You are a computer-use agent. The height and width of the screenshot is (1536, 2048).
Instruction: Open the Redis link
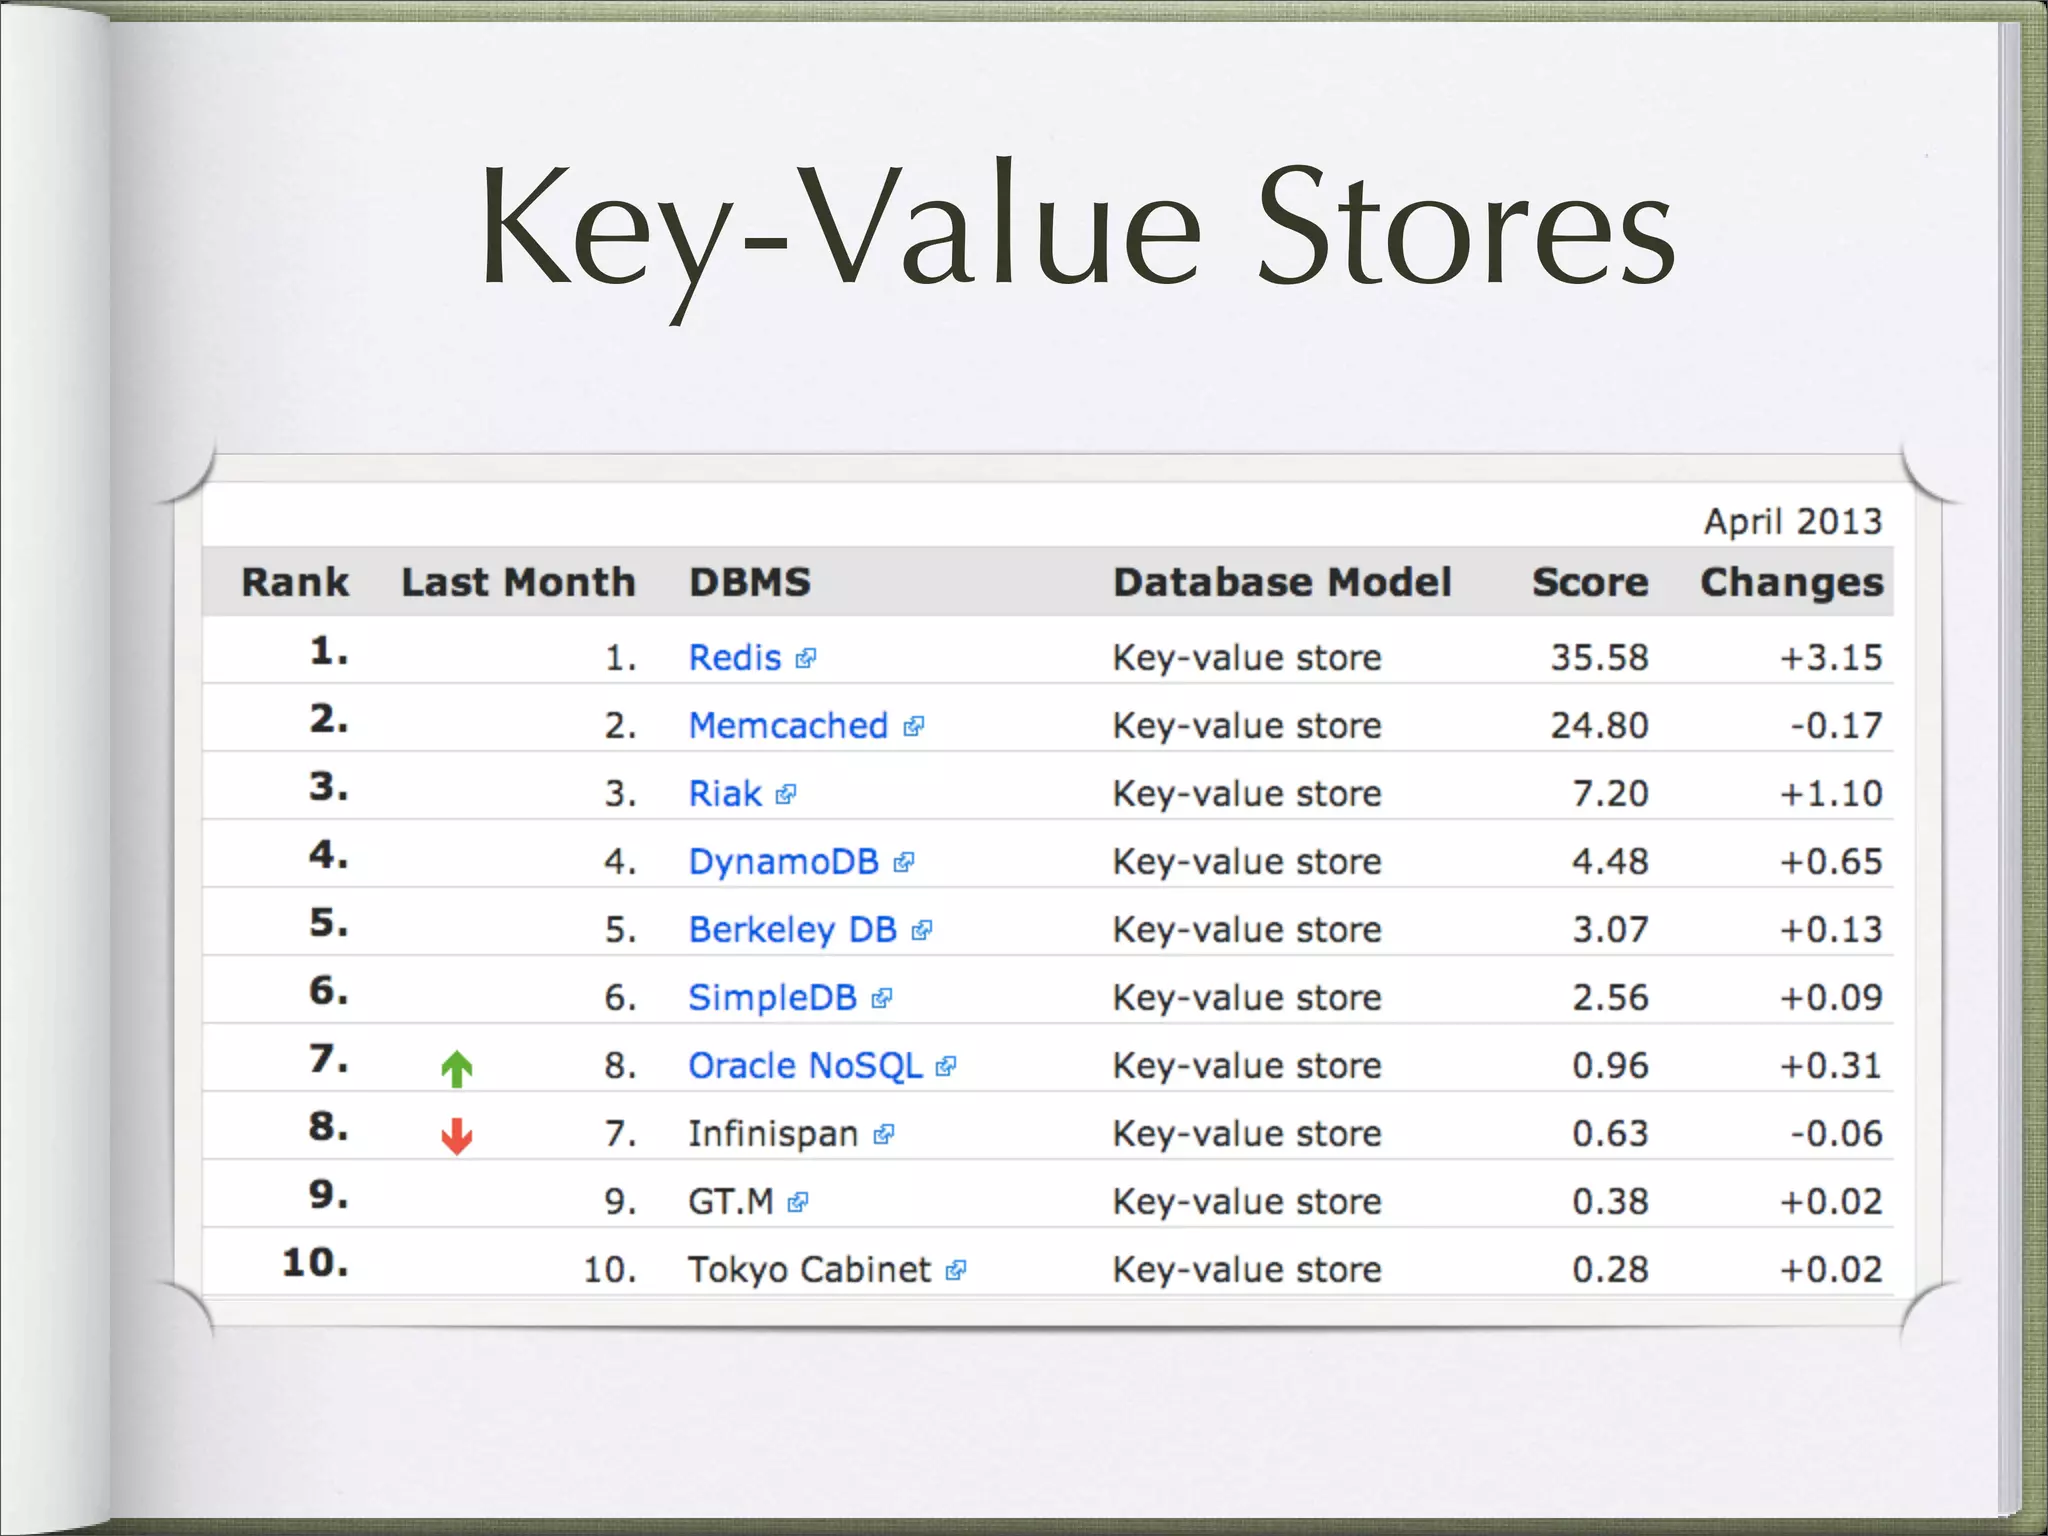(x=735, y=658)
